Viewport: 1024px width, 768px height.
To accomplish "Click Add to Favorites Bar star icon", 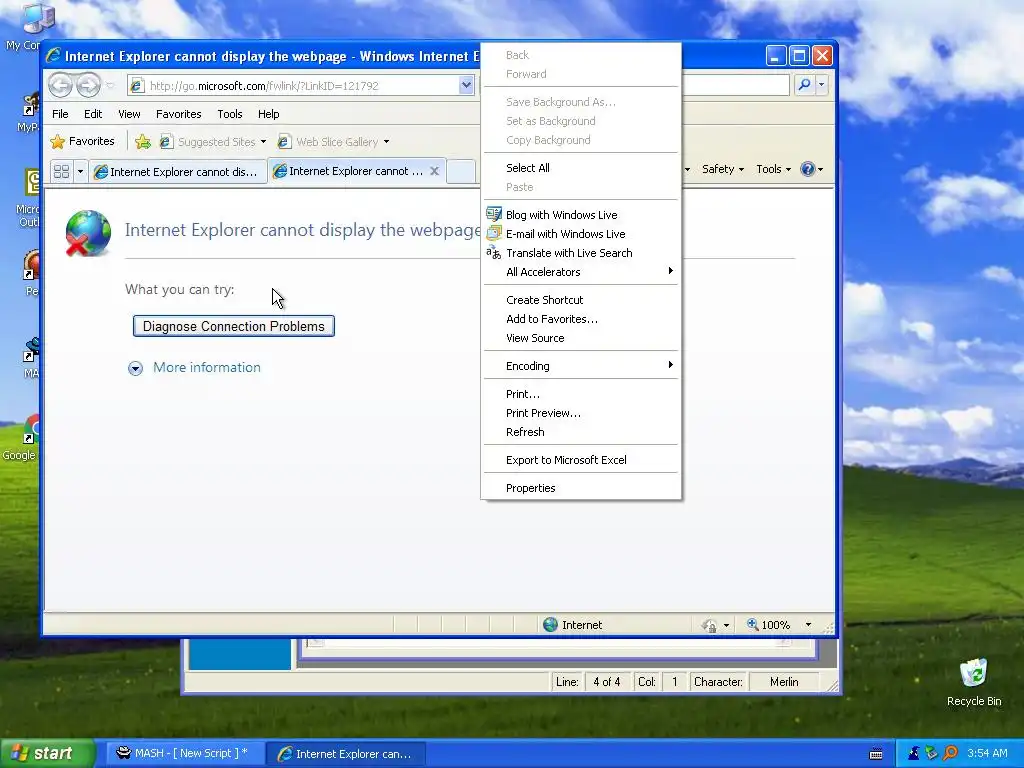I will 143,141.
